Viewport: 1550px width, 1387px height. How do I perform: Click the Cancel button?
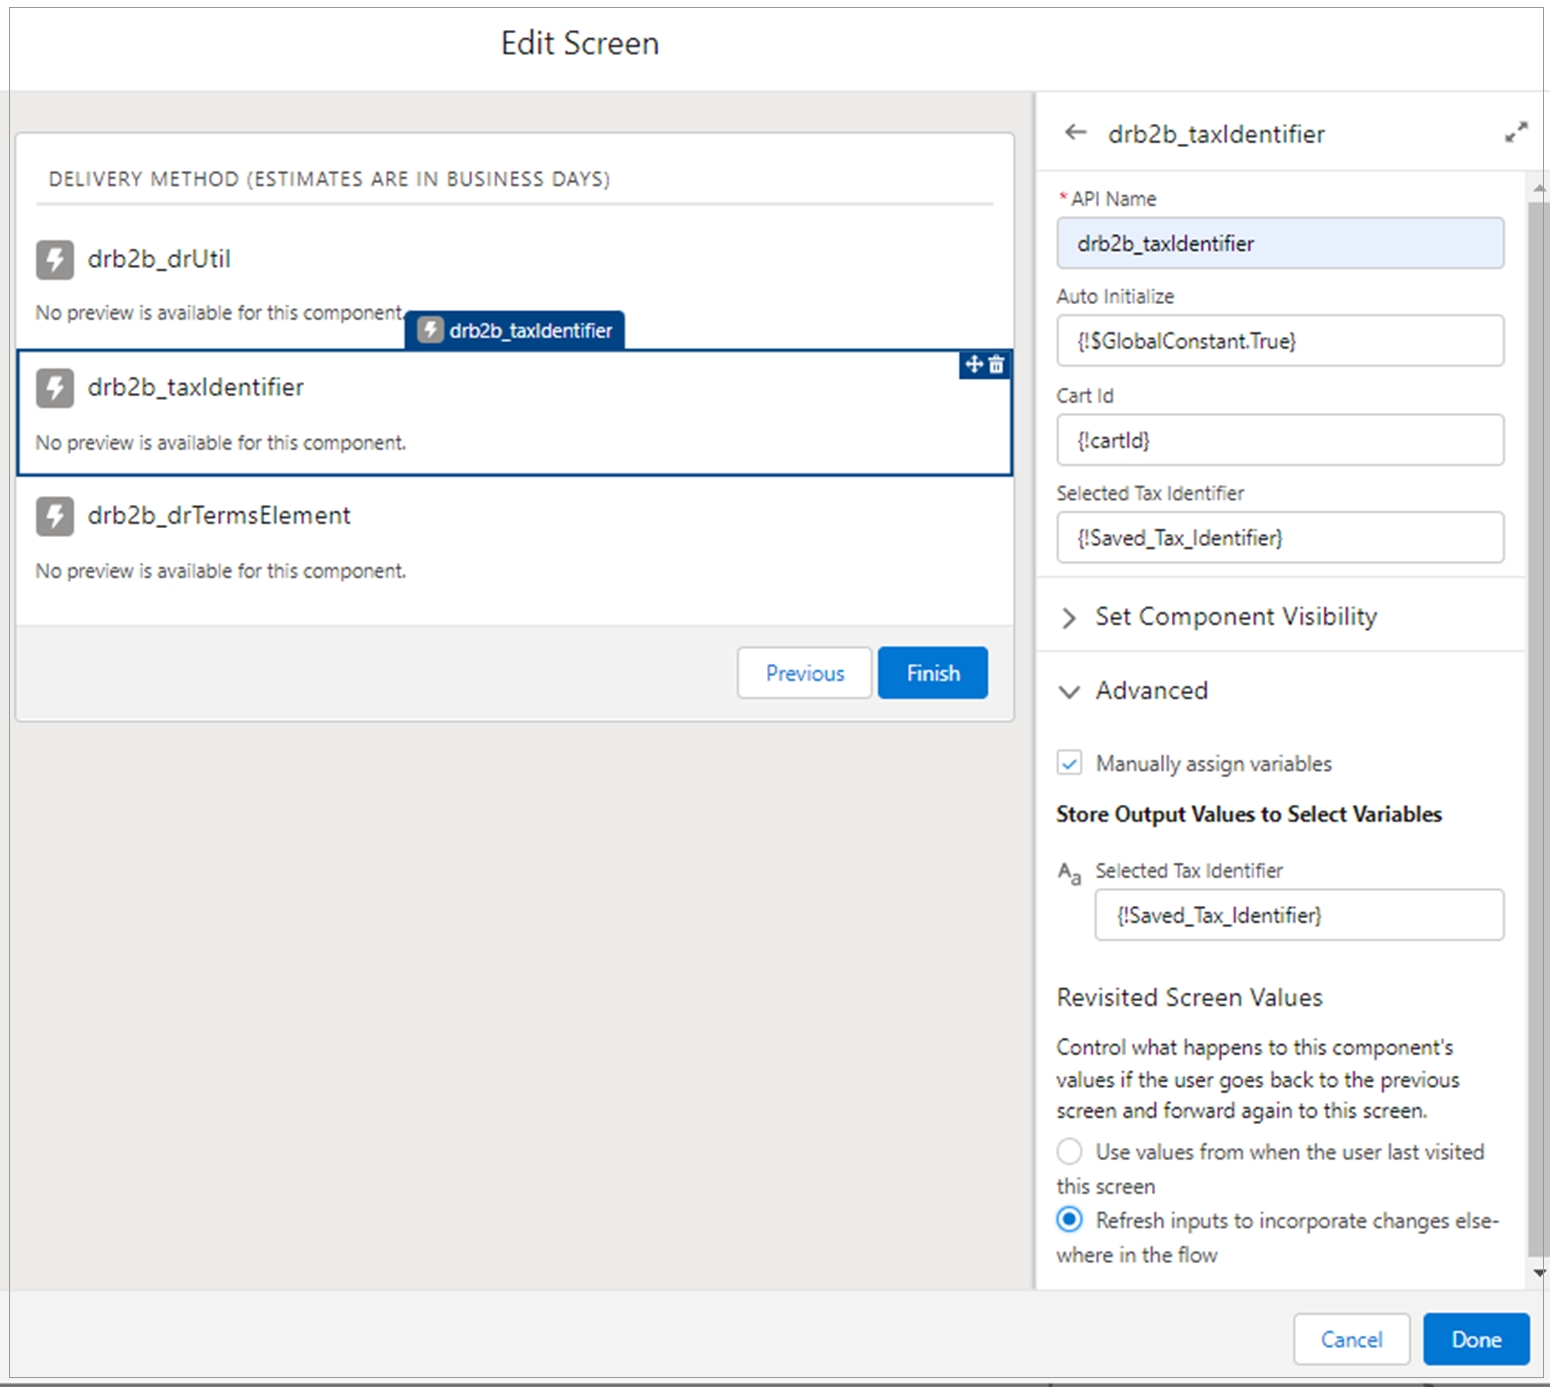pos(1351,1339)
